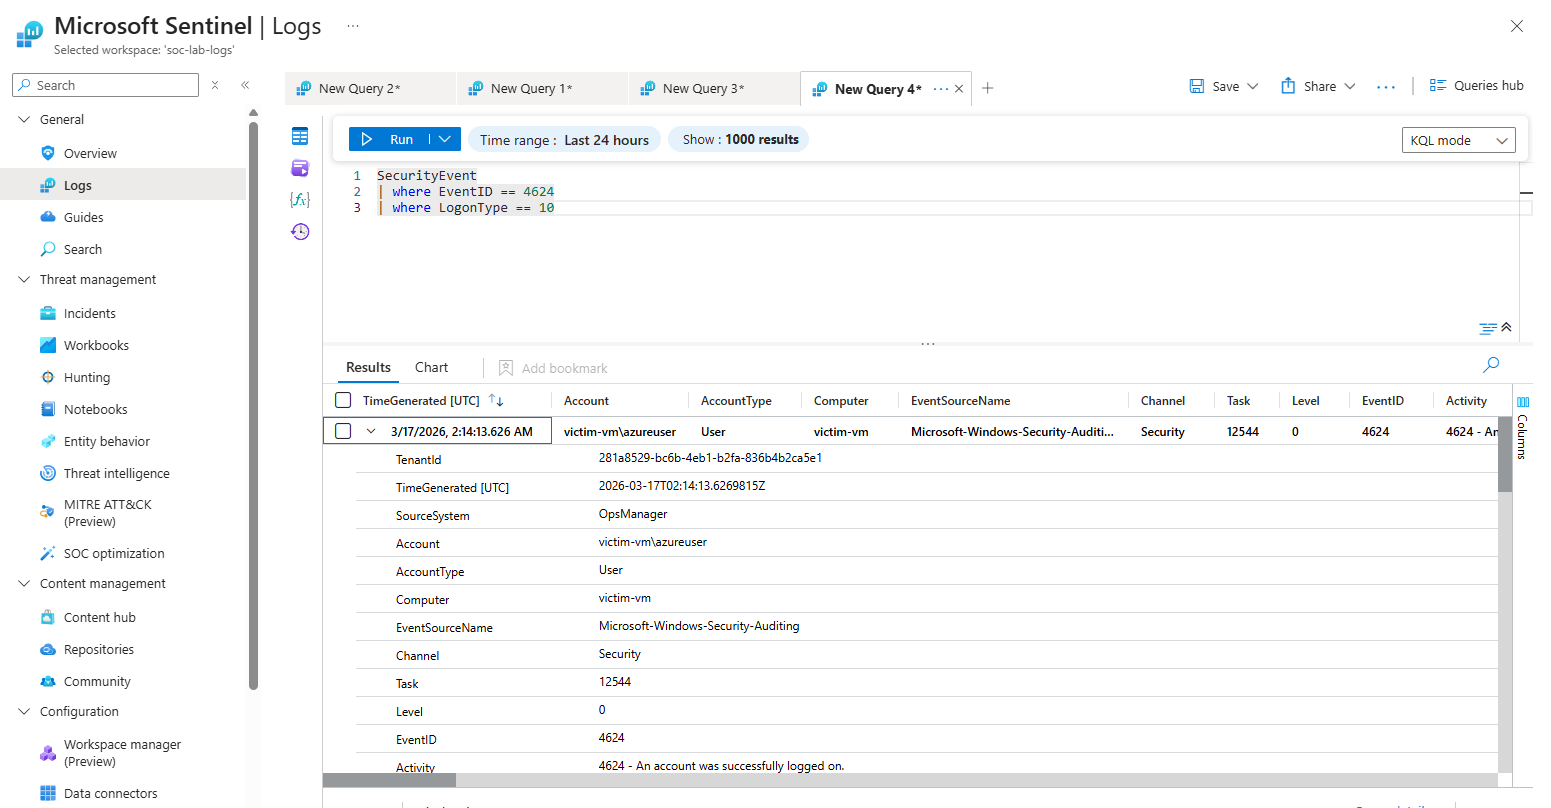Click the sidebar Search input field

[x=105, y=84]
